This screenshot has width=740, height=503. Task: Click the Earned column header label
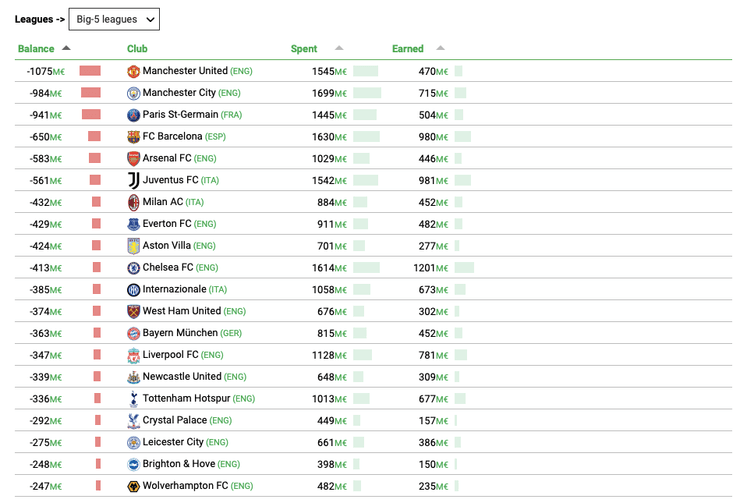(x=407, y=49)
